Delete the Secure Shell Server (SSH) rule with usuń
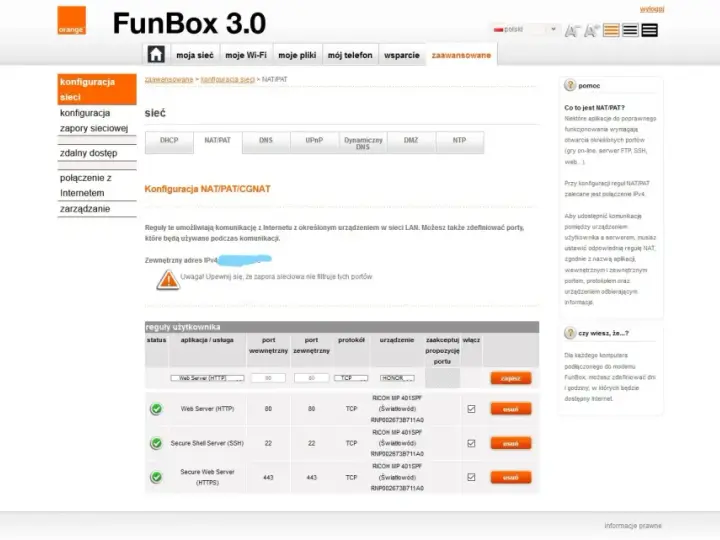The width and height of the screenshot is (720, 540). (511, 443)
